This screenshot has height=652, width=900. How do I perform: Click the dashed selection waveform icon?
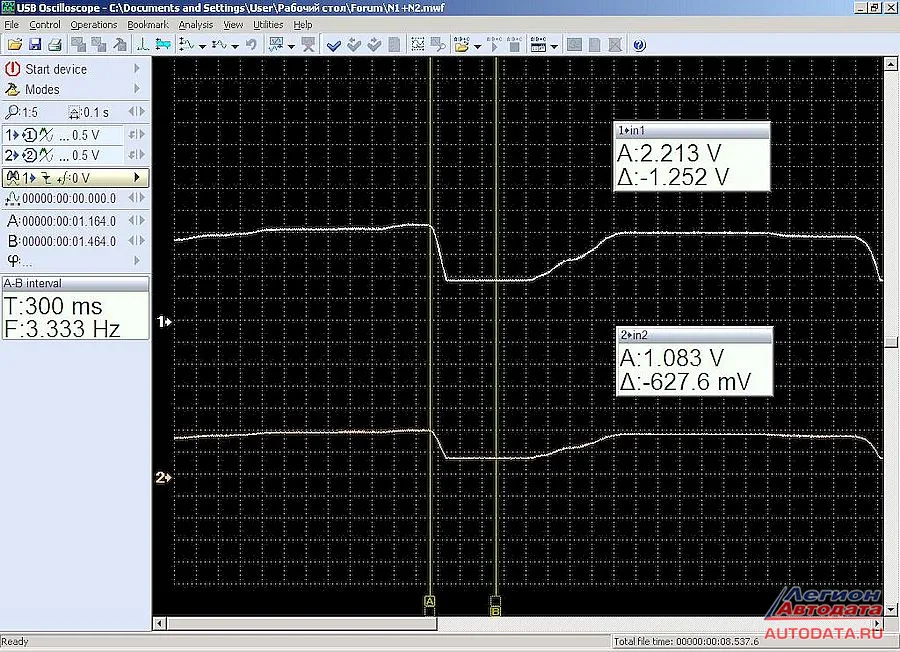point(418,44)
